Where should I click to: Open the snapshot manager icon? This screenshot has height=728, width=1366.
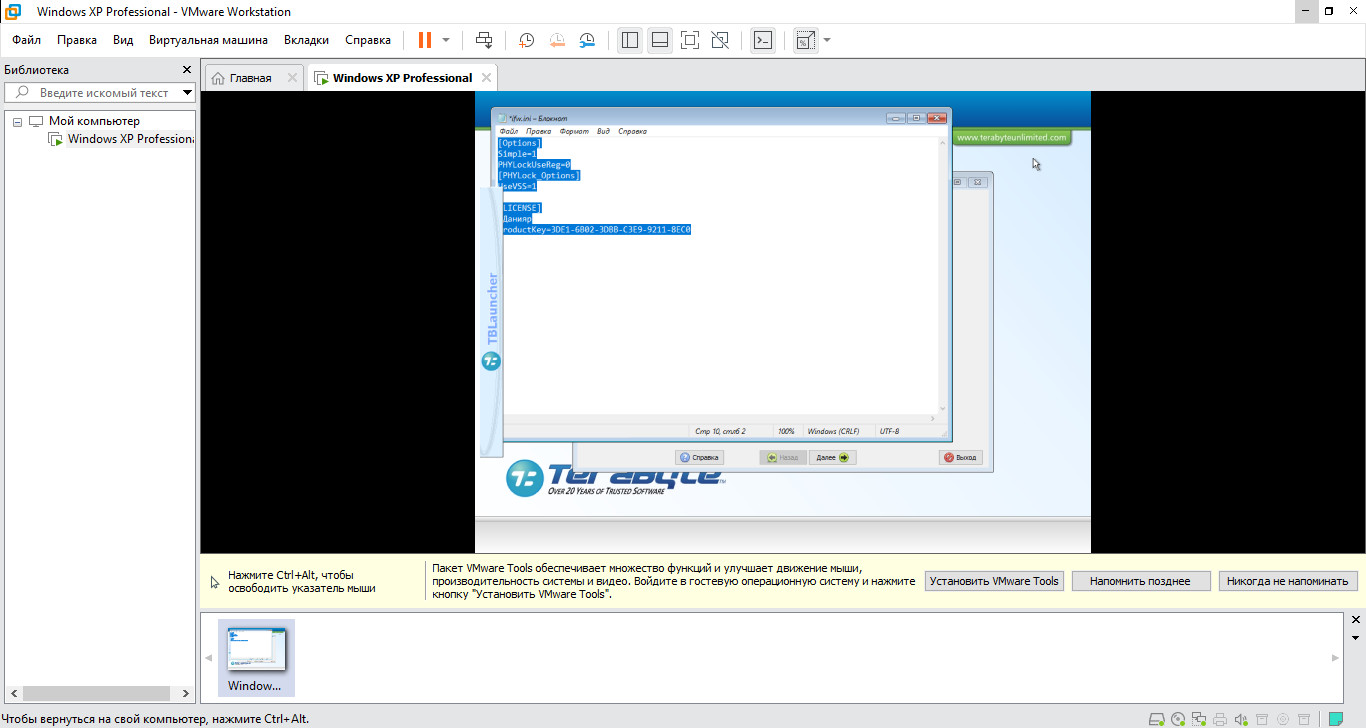tap(588, 40)
